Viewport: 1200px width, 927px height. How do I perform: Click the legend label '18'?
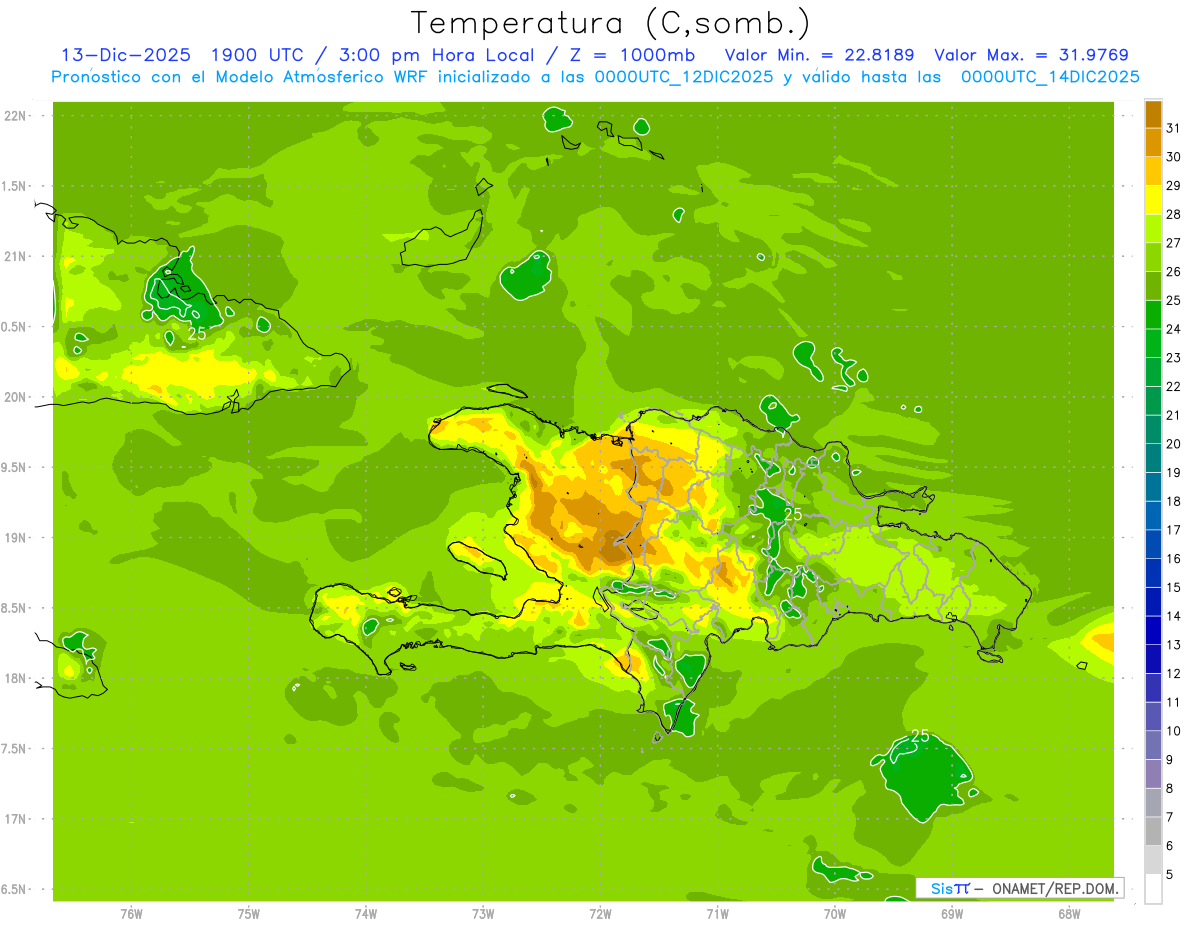[x=1173, y=502]
